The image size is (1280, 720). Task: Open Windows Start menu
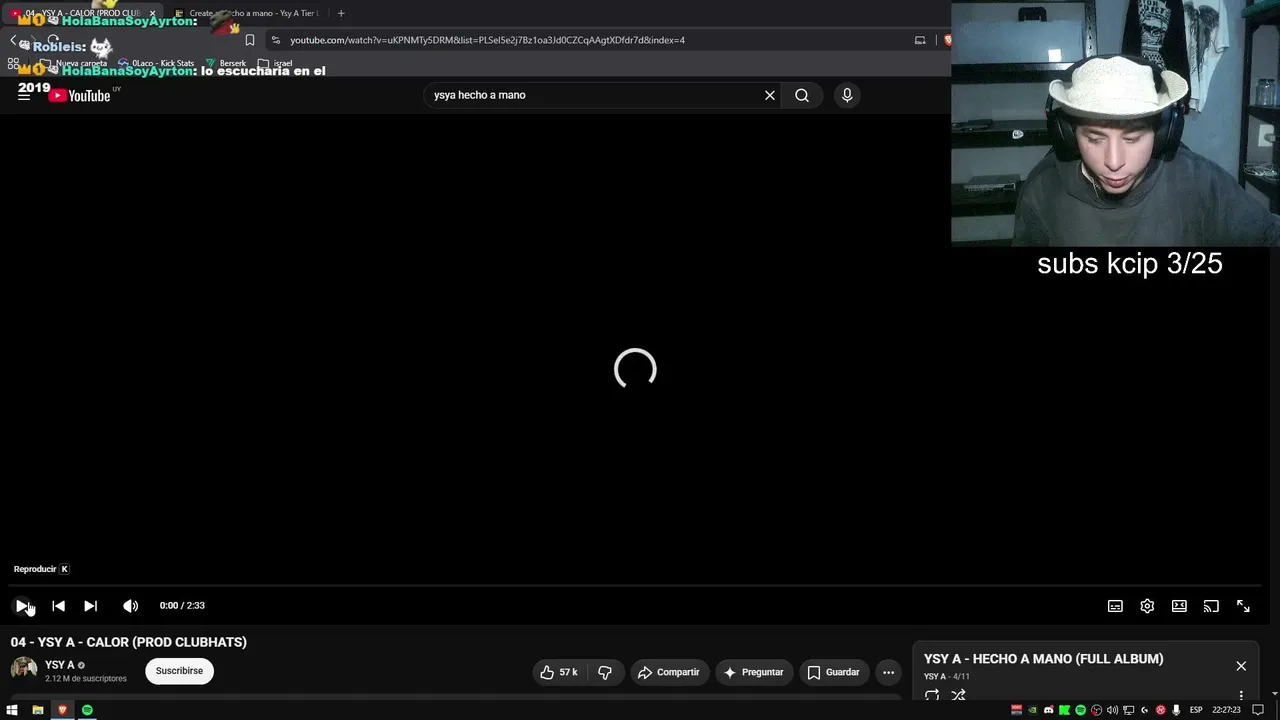(x=12, y=710)
